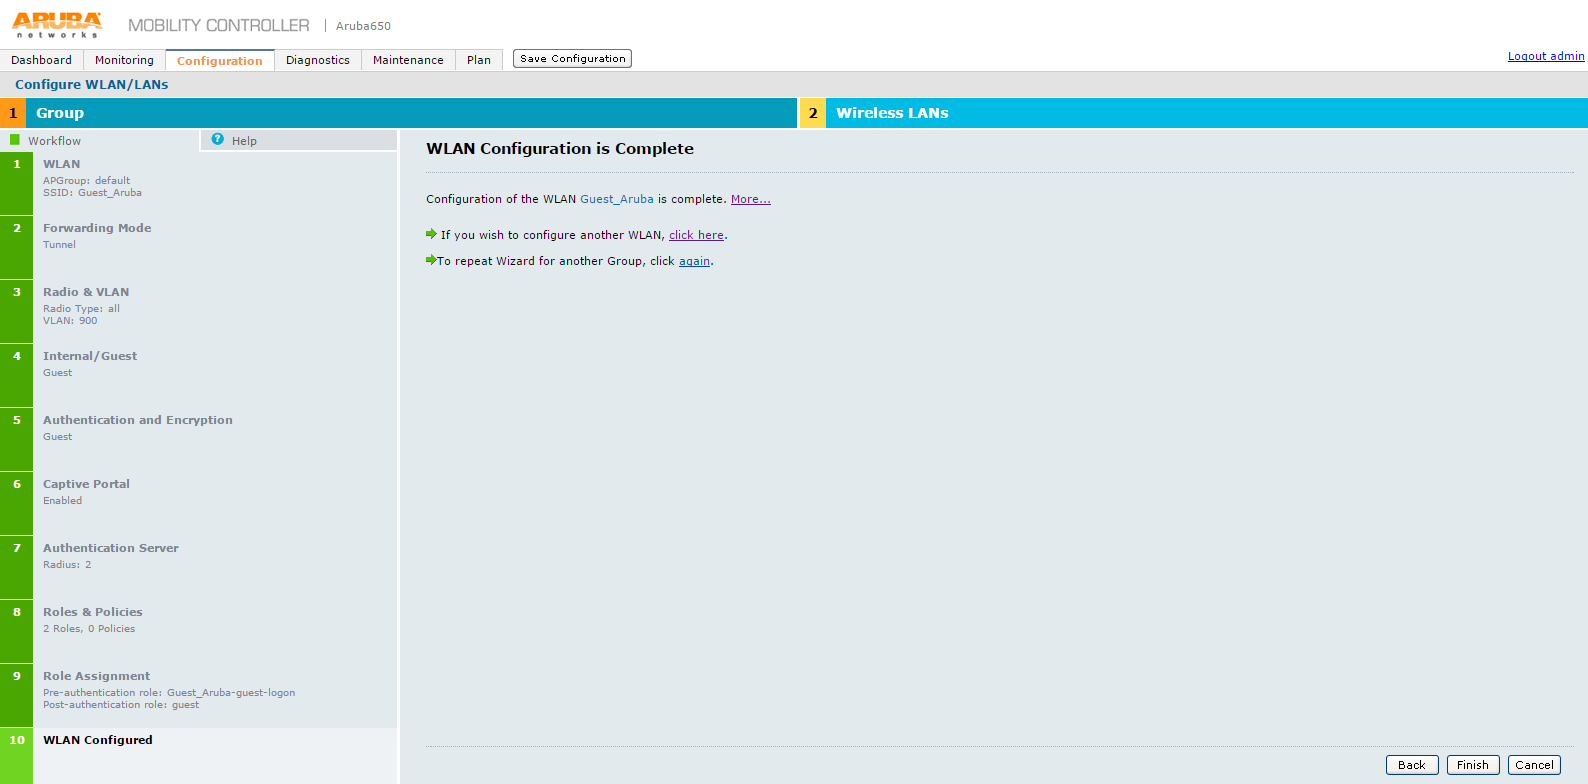Click the 'Post-authentication role: guest' text
Image resolution: width=1588 pixels, height=784 pixels.
(x=121, y=705)
